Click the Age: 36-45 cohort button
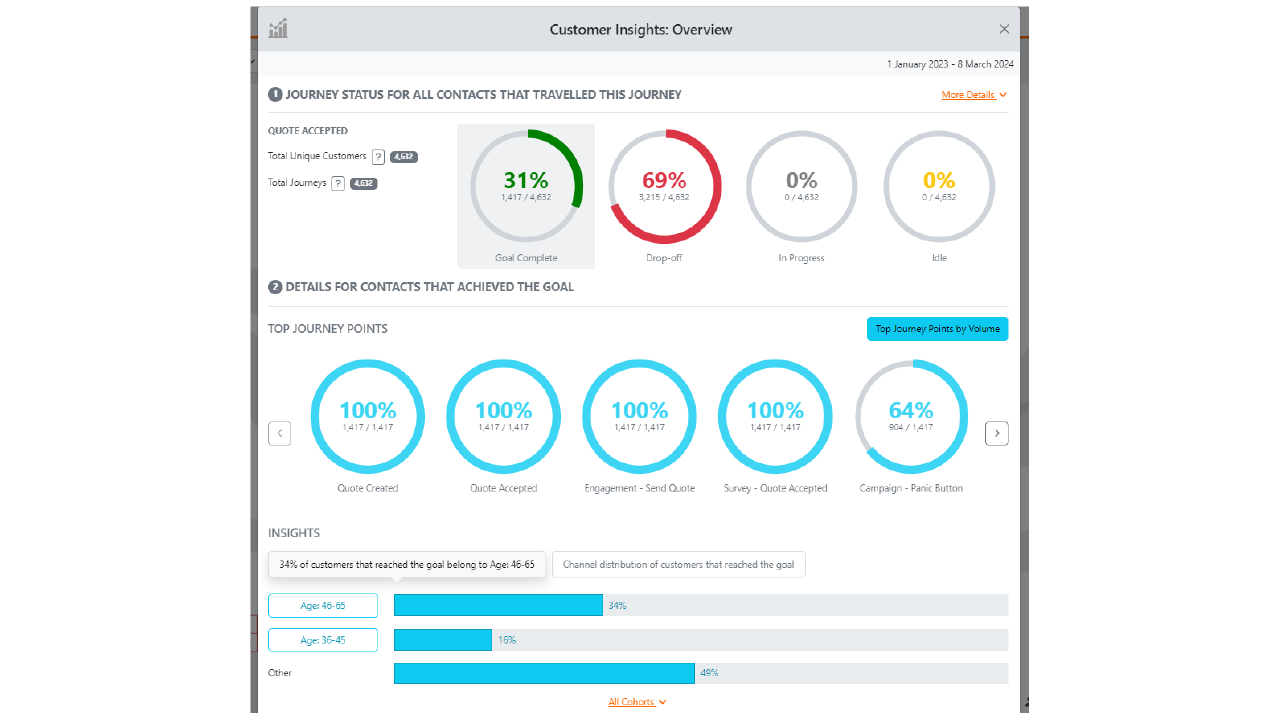Screen dimensions: 1280x720 click(323, 640)
